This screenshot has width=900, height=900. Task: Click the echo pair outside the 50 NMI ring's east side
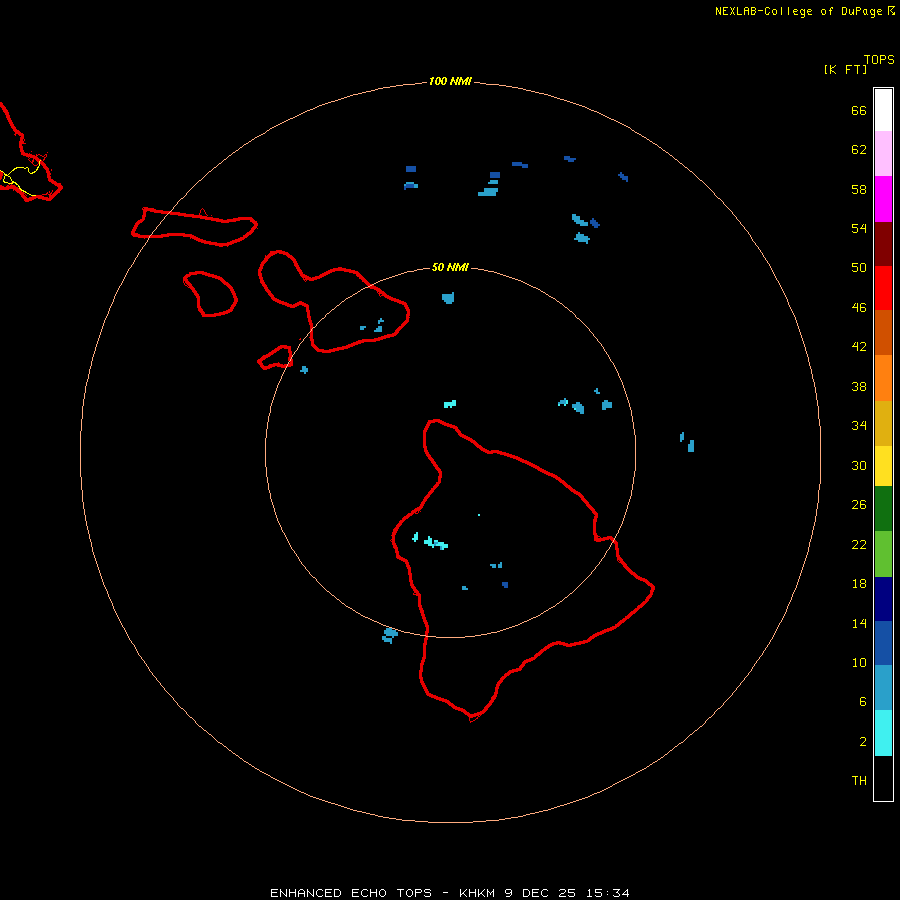click(688, 443)
